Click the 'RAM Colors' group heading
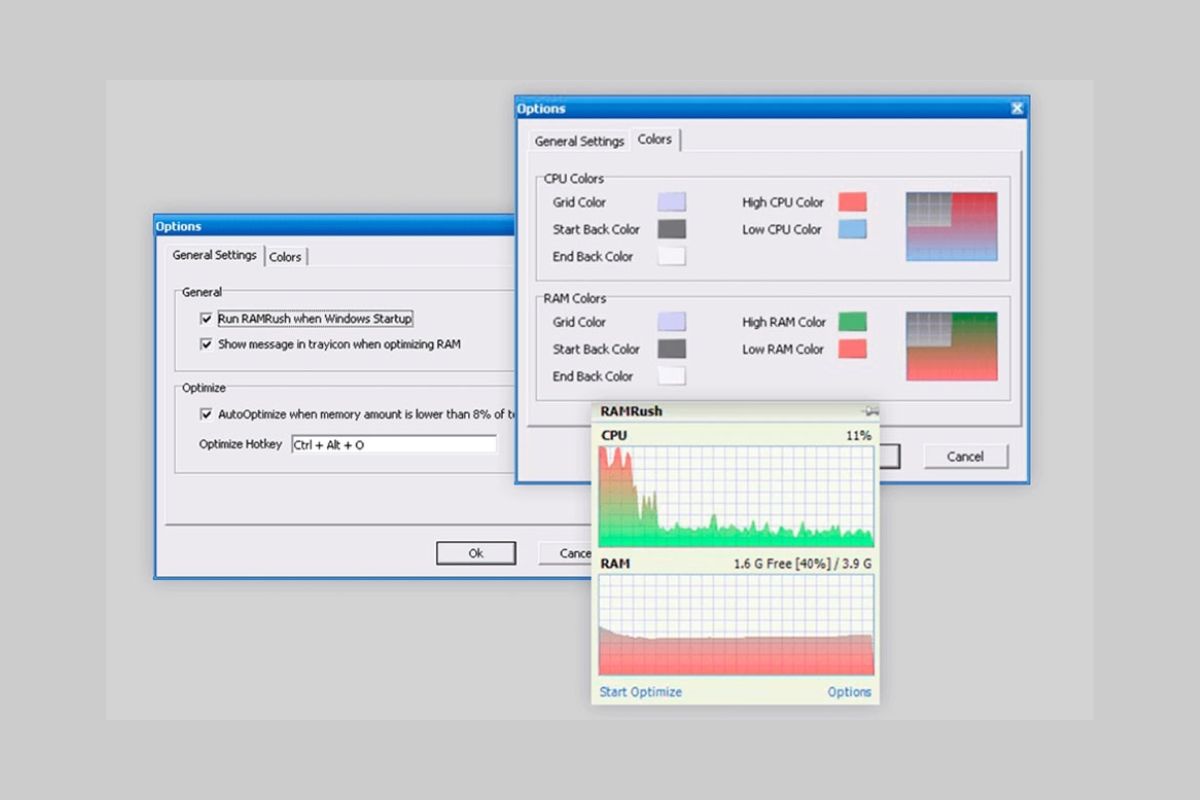This screenshot has height=800, width=1200. (x=575, y=298)
